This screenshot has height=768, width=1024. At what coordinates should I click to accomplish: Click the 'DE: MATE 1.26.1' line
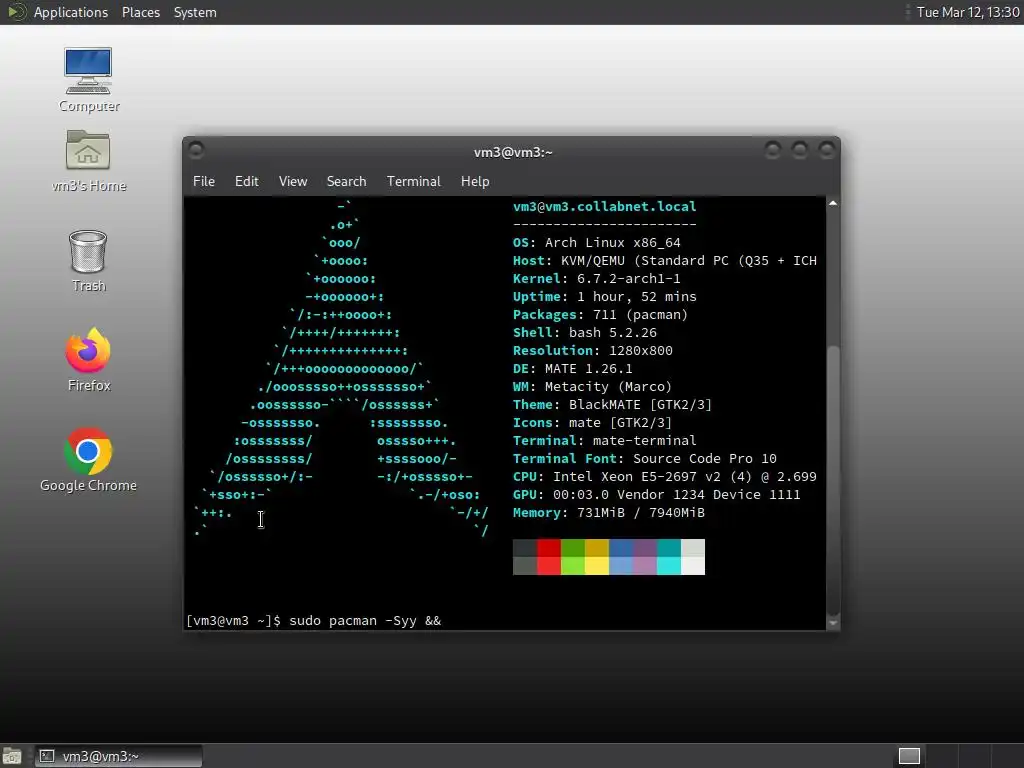point(573,368)
